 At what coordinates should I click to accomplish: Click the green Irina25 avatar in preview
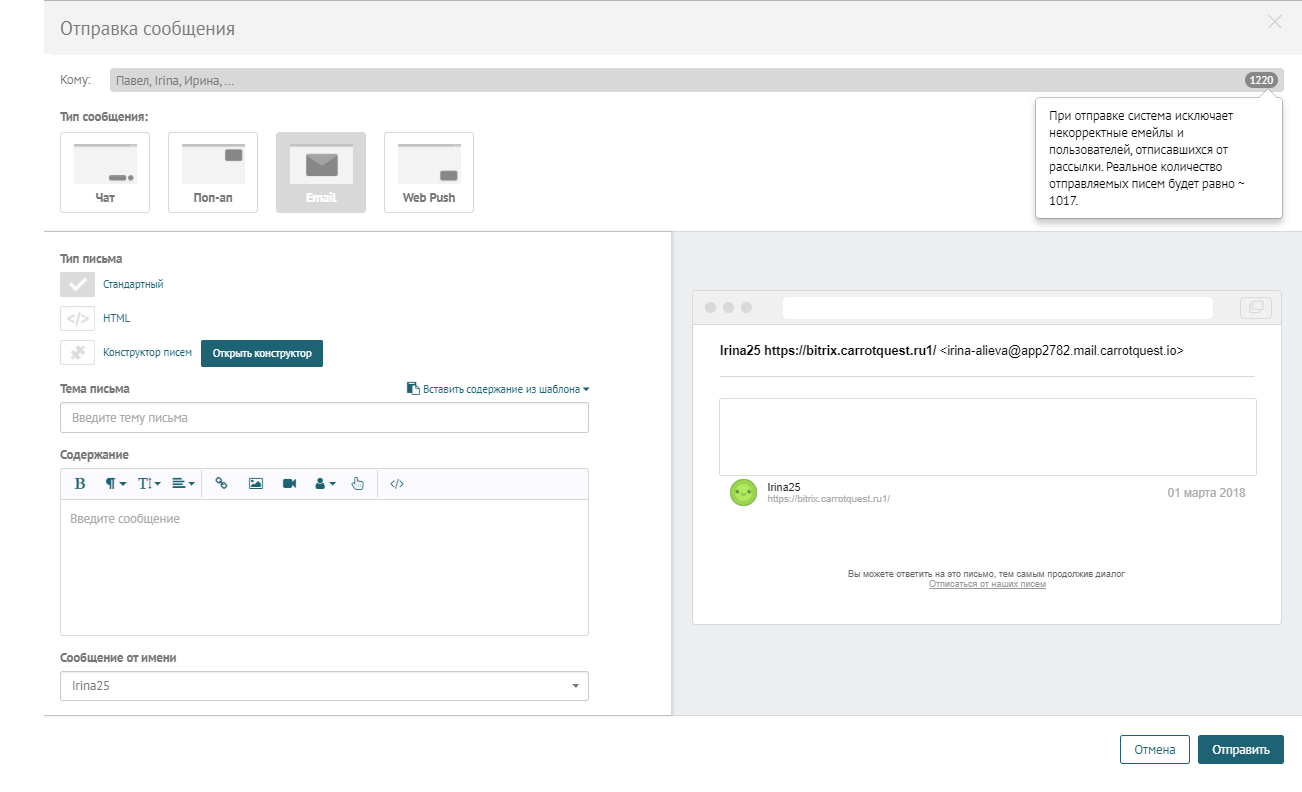743,492
